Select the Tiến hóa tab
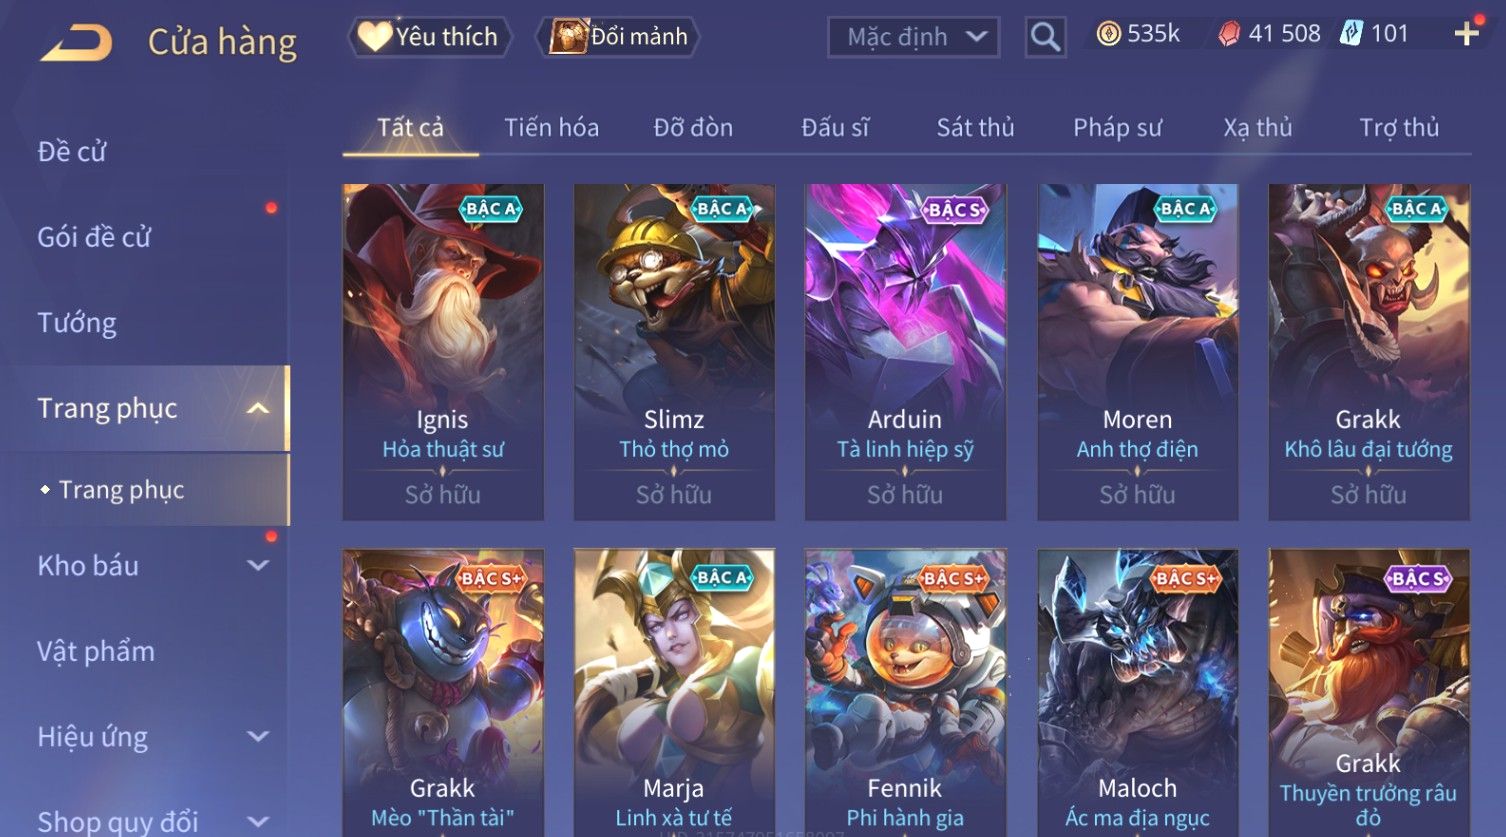 [x=551, y=127]
